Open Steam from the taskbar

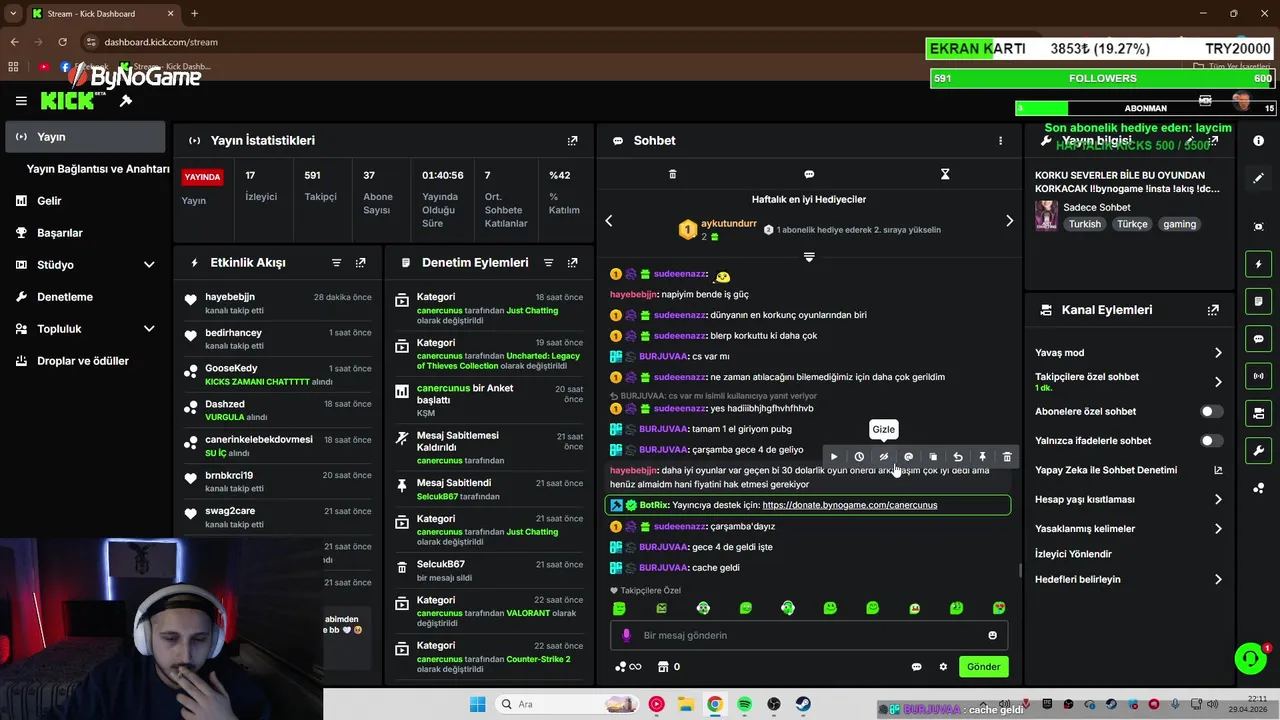click(803, 704)
